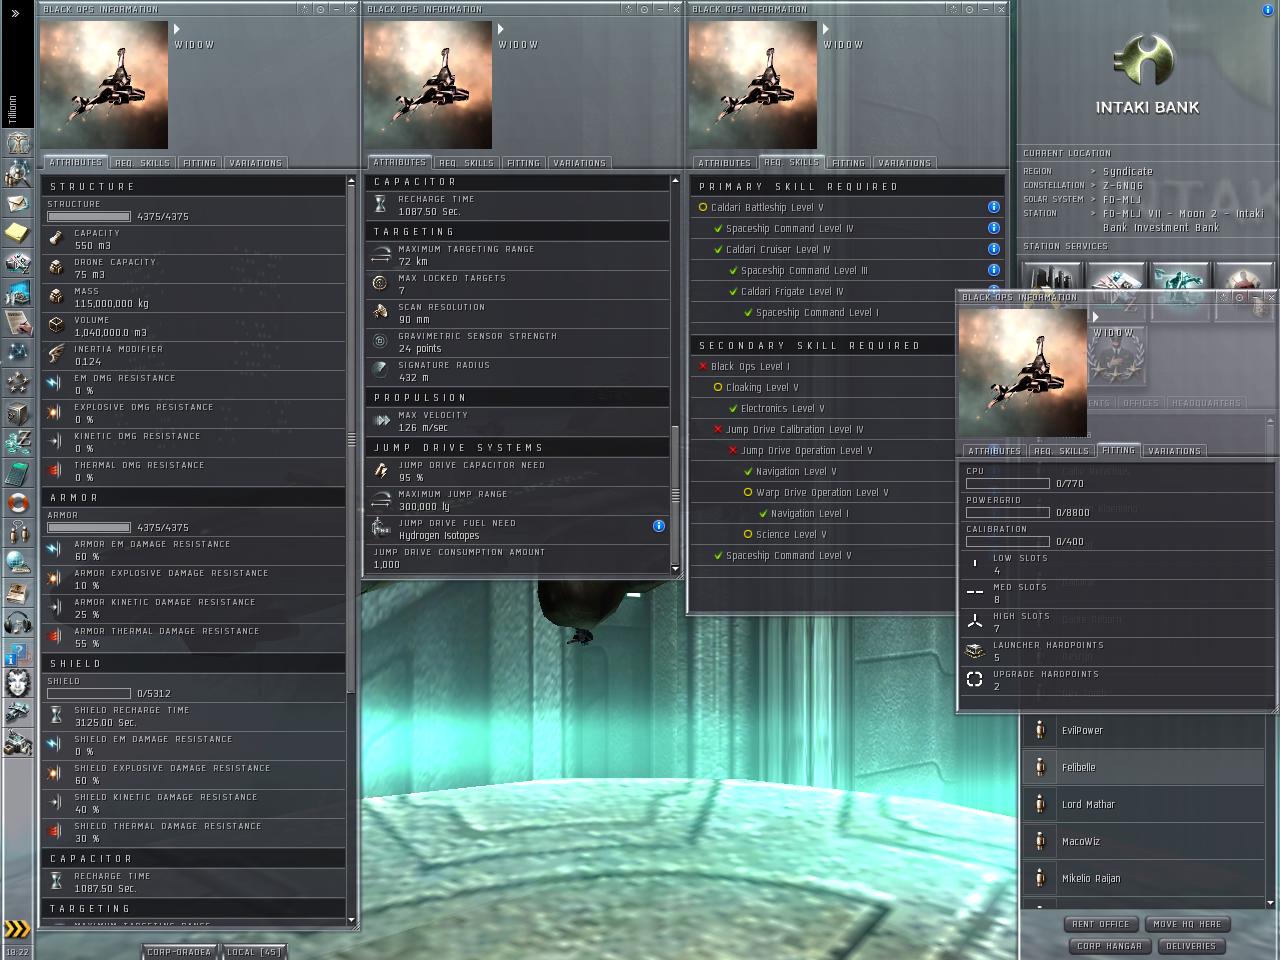Click the teal figure station service icon

click(1180, 276)
